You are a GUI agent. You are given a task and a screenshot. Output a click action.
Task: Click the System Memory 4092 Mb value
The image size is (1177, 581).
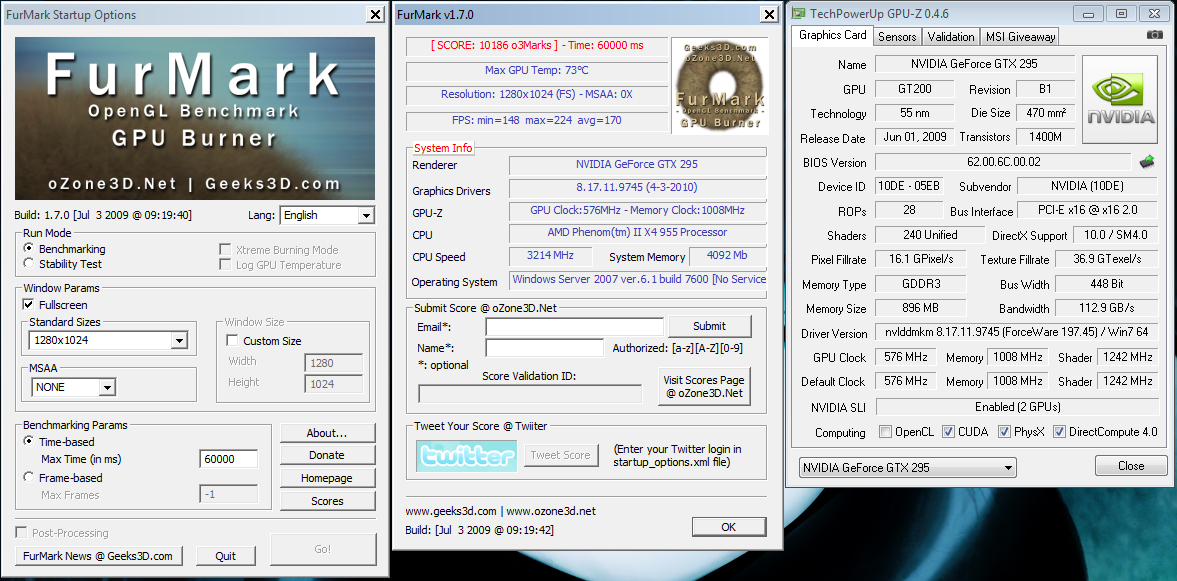pyautogui.click(x=727, y=255)
